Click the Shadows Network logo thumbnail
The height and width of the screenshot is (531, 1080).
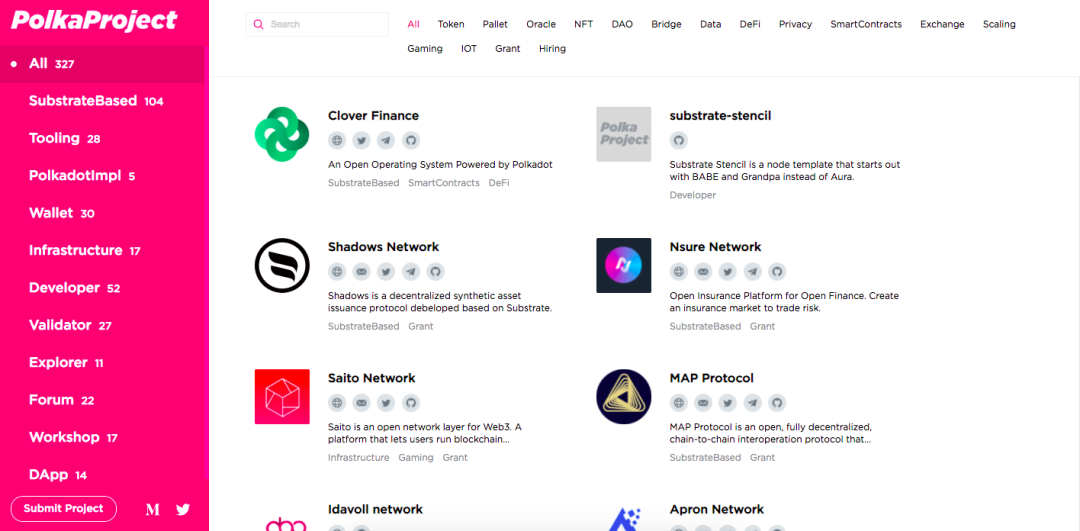tap(282, 265)
